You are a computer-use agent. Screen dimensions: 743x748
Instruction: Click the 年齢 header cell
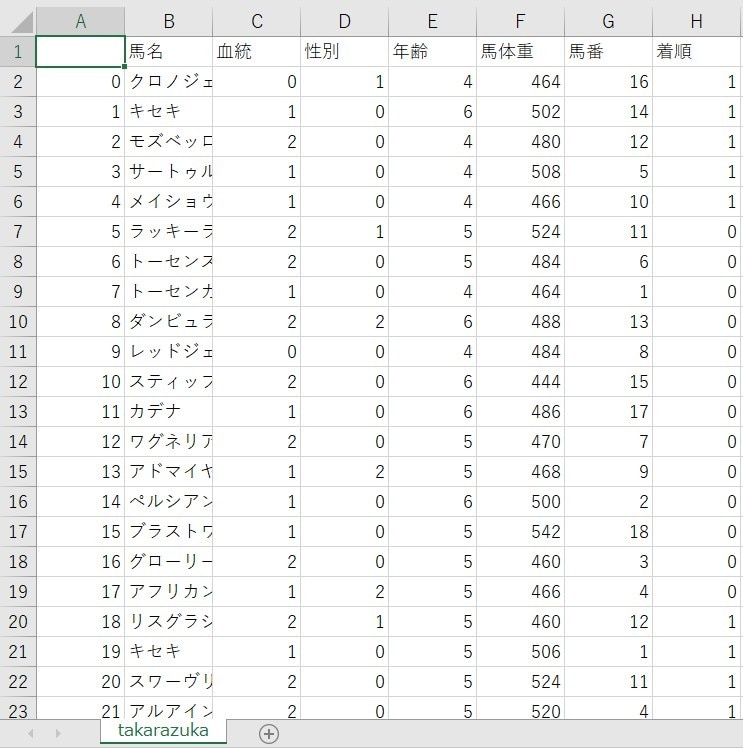(x=433, y=52)
